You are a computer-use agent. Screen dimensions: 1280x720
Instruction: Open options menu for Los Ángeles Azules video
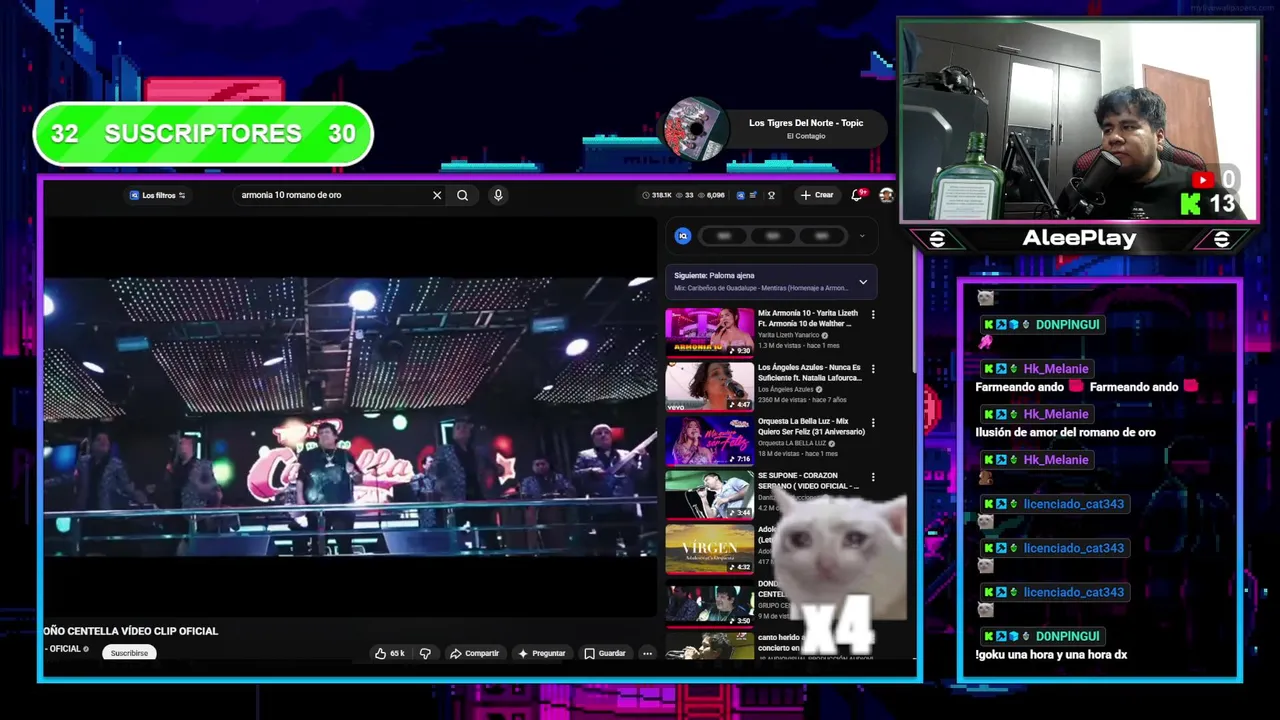tap(873, 368)
